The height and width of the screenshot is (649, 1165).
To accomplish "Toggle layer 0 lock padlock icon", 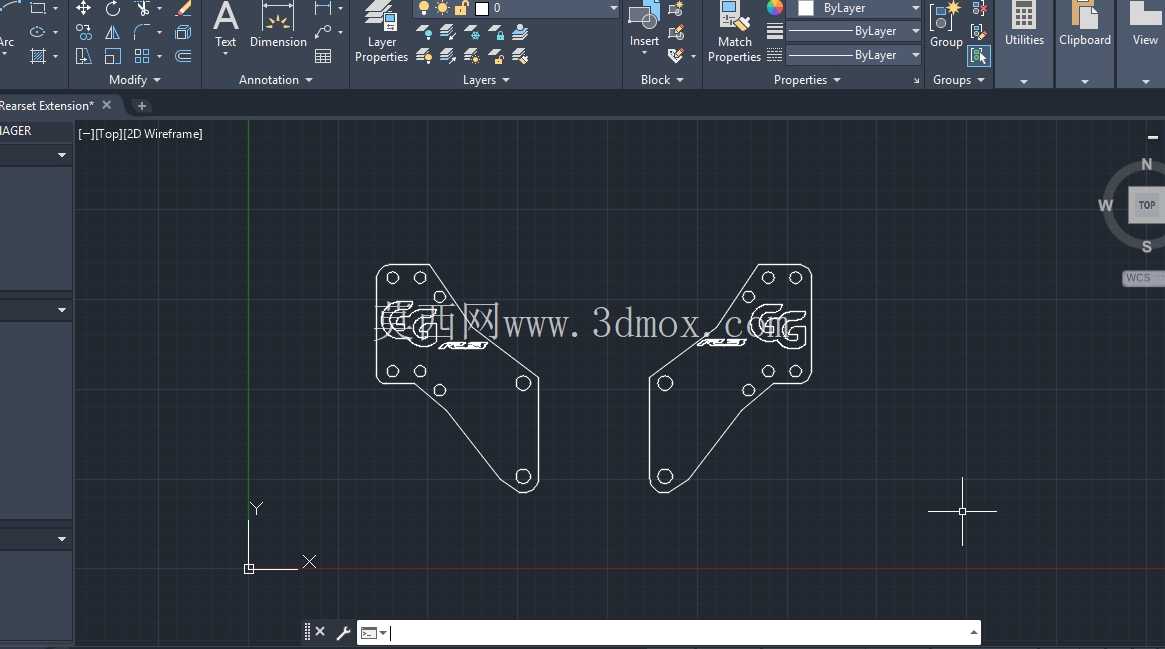I will click(461, 8).
